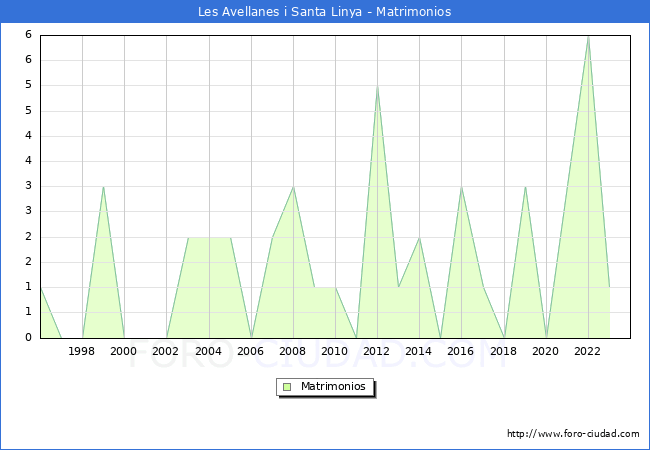Select the 2006 x-axis label
The image size is (650, 450).
click(x=251, y=351)
